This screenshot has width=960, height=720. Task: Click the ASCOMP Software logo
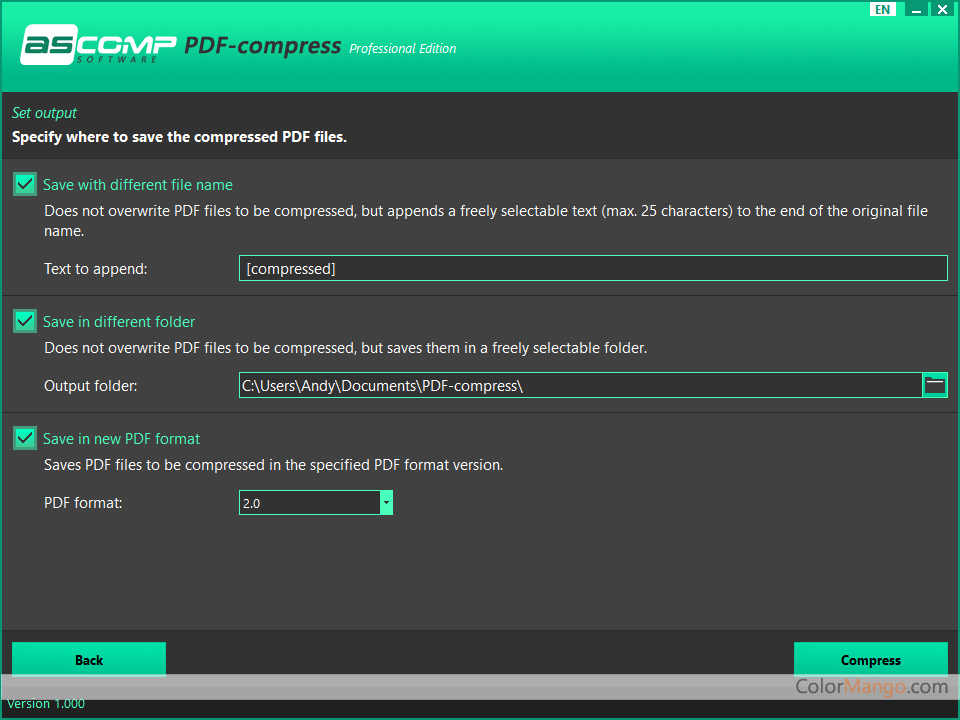(x=97, y=46)
